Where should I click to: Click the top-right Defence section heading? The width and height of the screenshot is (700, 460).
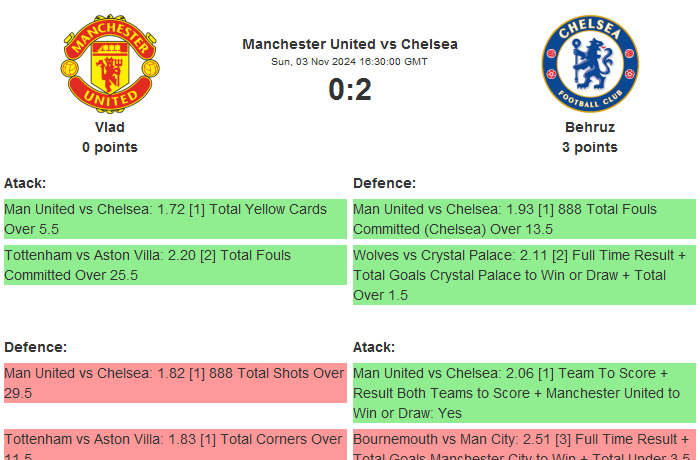coord(384,183)
